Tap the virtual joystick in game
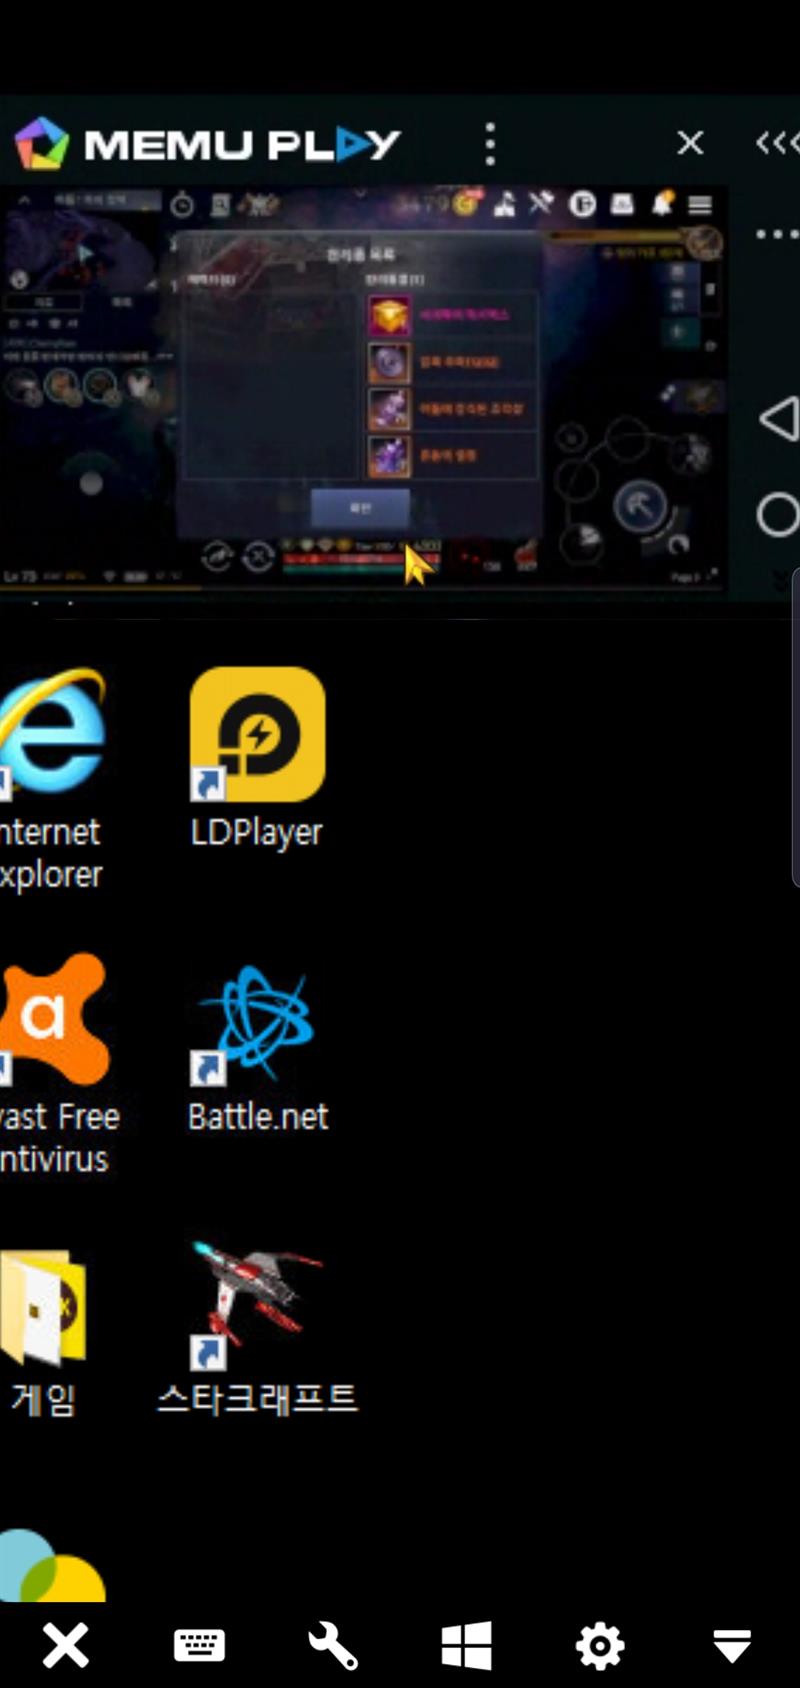The height and width of the screenshot is (1688, 800). click(91, 484)
